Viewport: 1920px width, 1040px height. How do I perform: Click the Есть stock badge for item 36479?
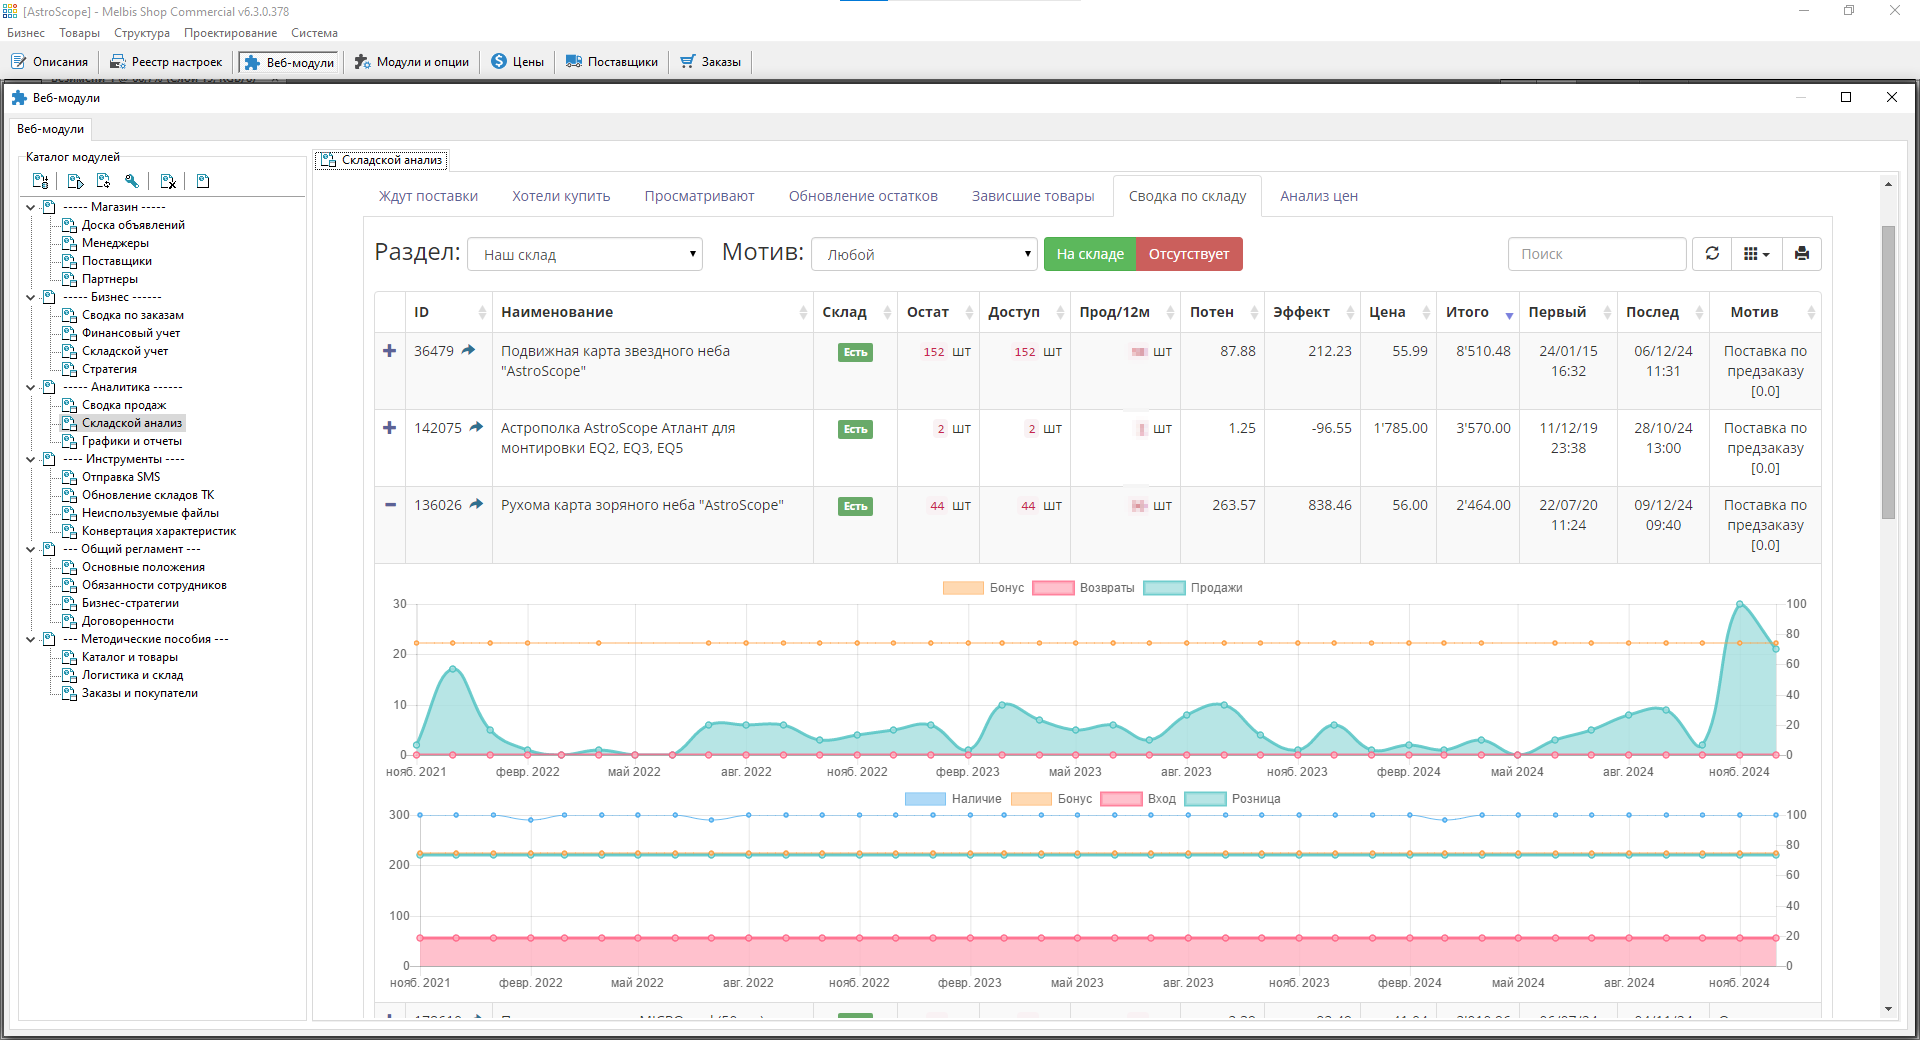pos(855,352)
